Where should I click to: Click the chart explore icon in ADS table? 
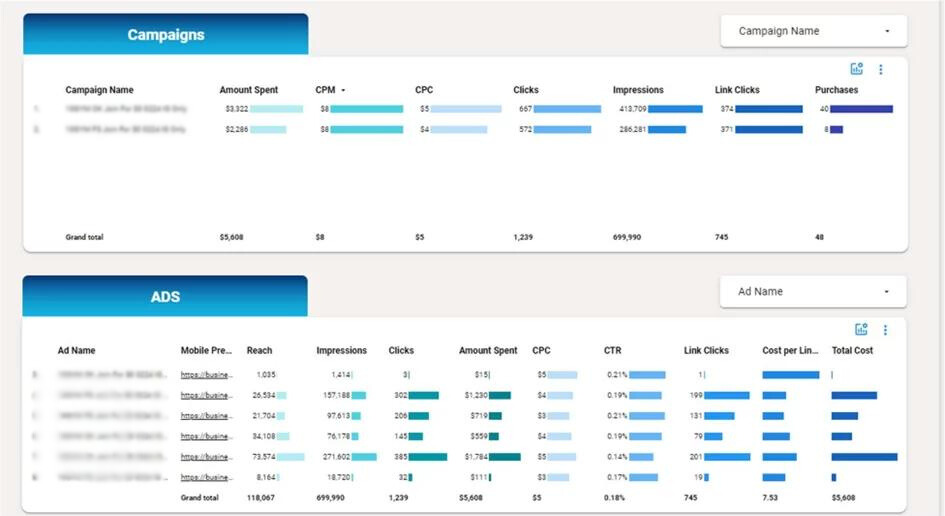pos(861,330)
